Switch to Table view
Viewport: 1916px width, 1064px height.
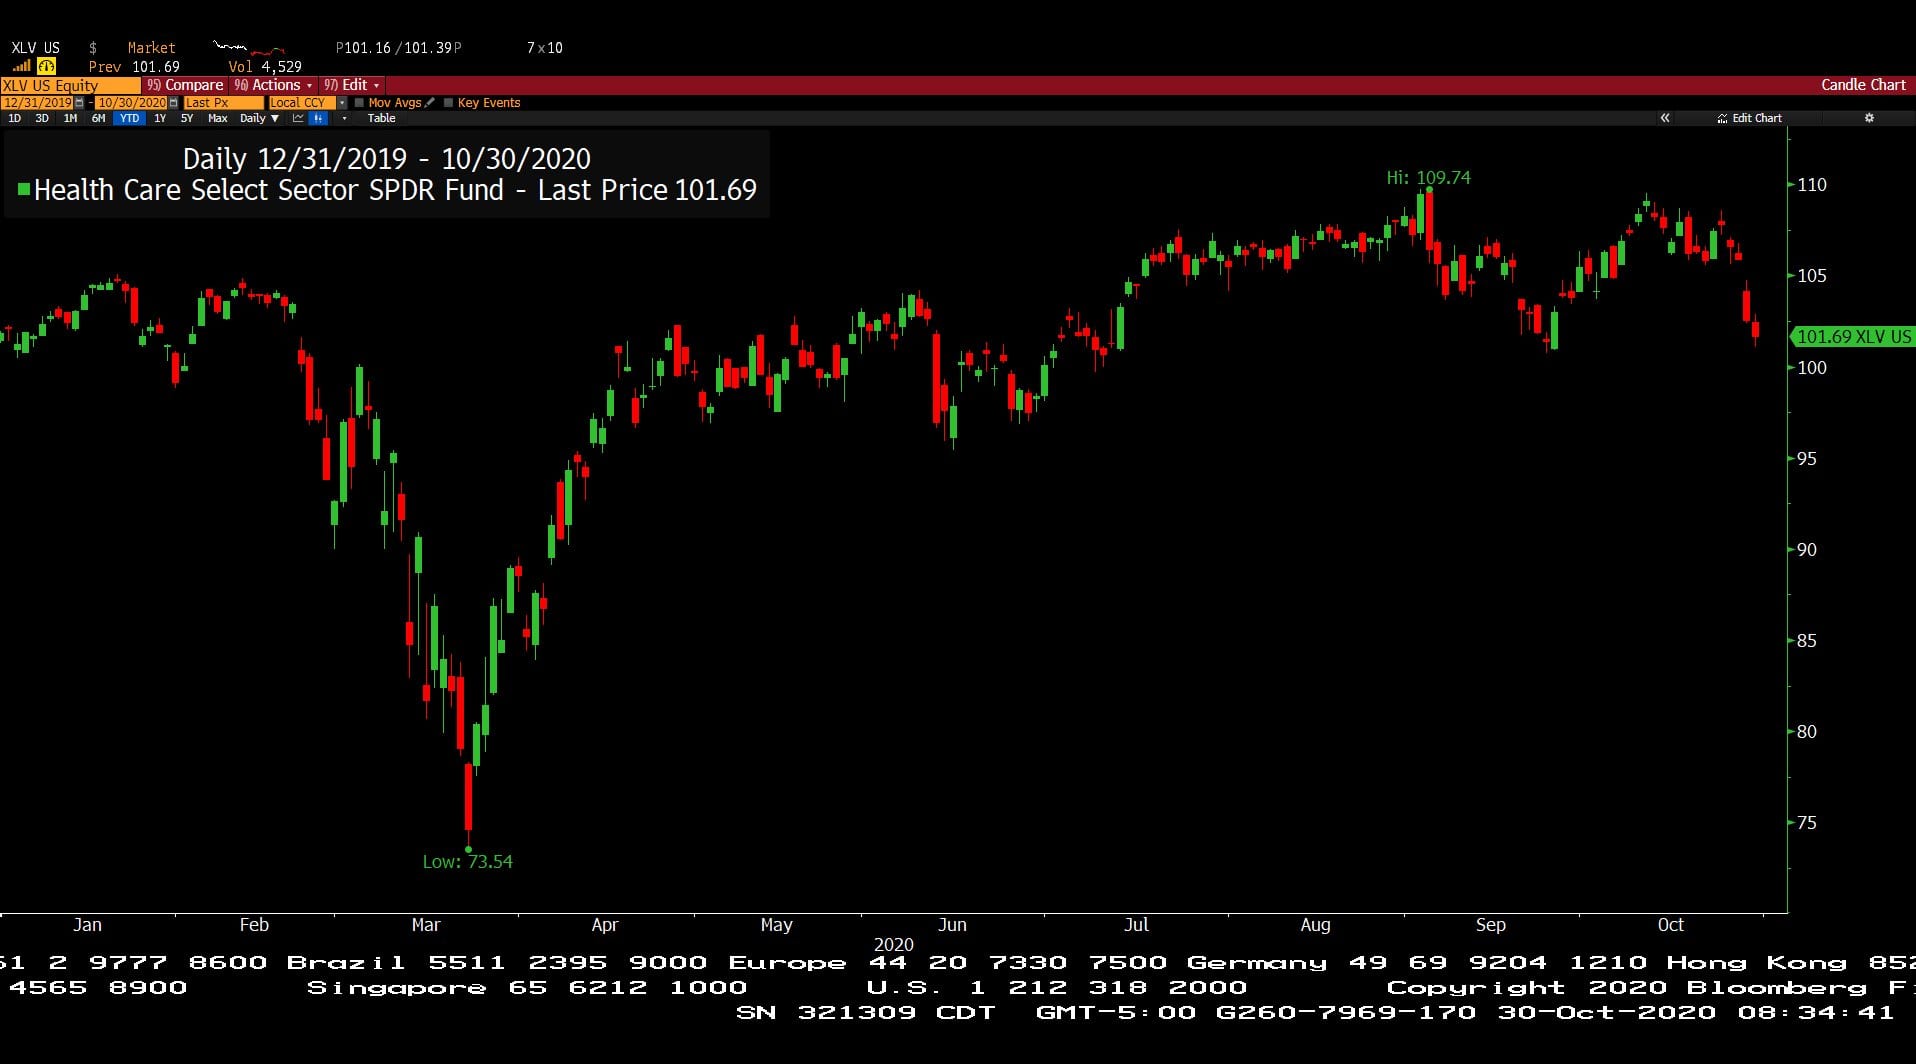point(381,118)
